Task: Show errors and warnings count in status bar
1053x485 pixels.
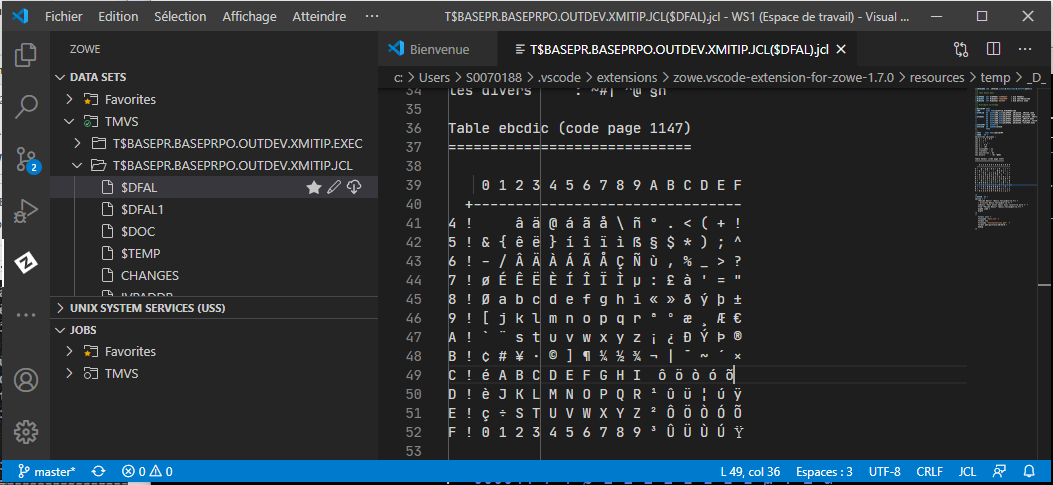Action: pyautogui.click(x=146, y=471)
